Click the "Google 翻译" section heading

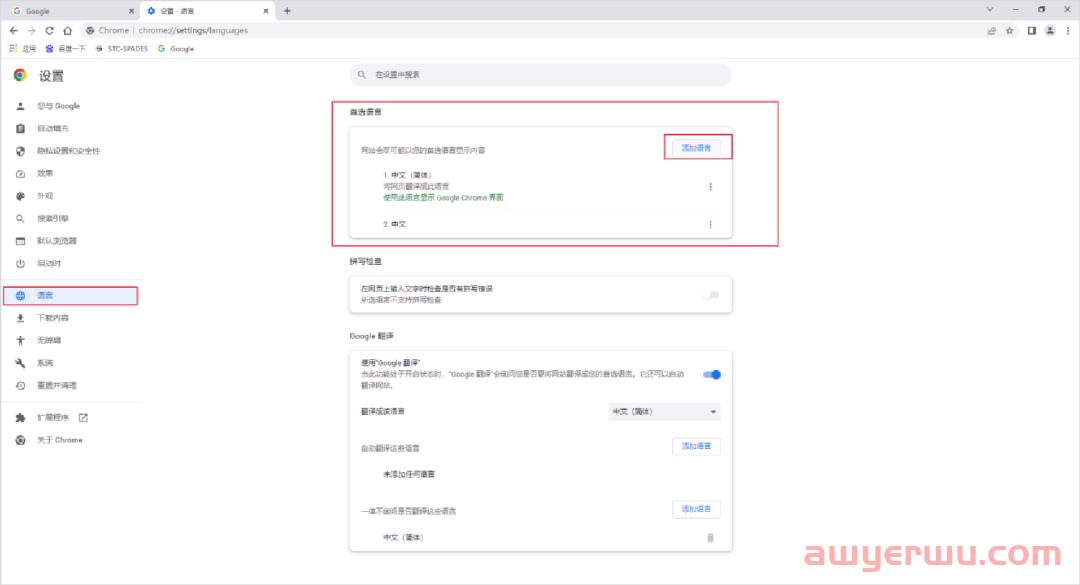371,336
